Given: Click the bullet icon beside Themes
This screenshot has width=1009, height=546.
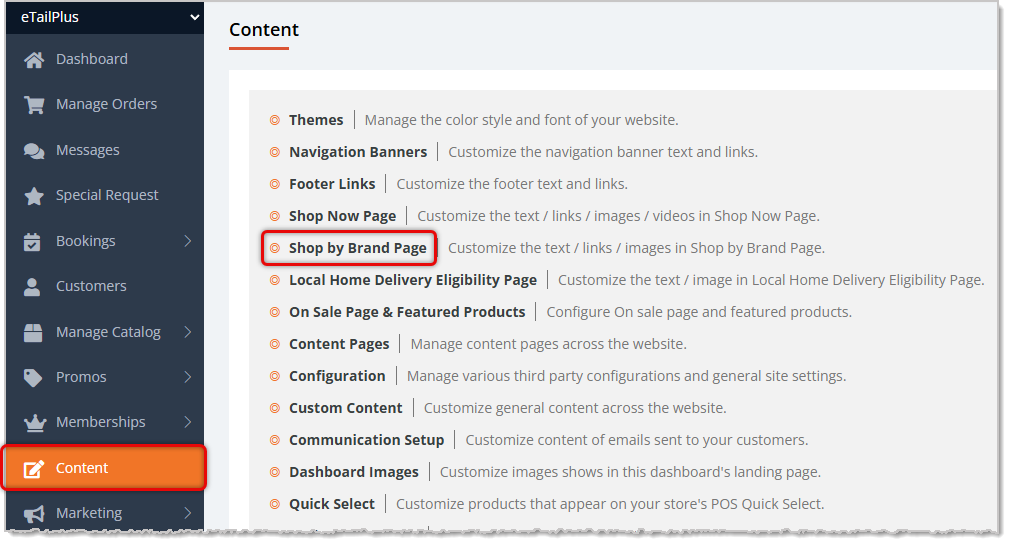Looking at the screenshot, I should coord(275,120).
